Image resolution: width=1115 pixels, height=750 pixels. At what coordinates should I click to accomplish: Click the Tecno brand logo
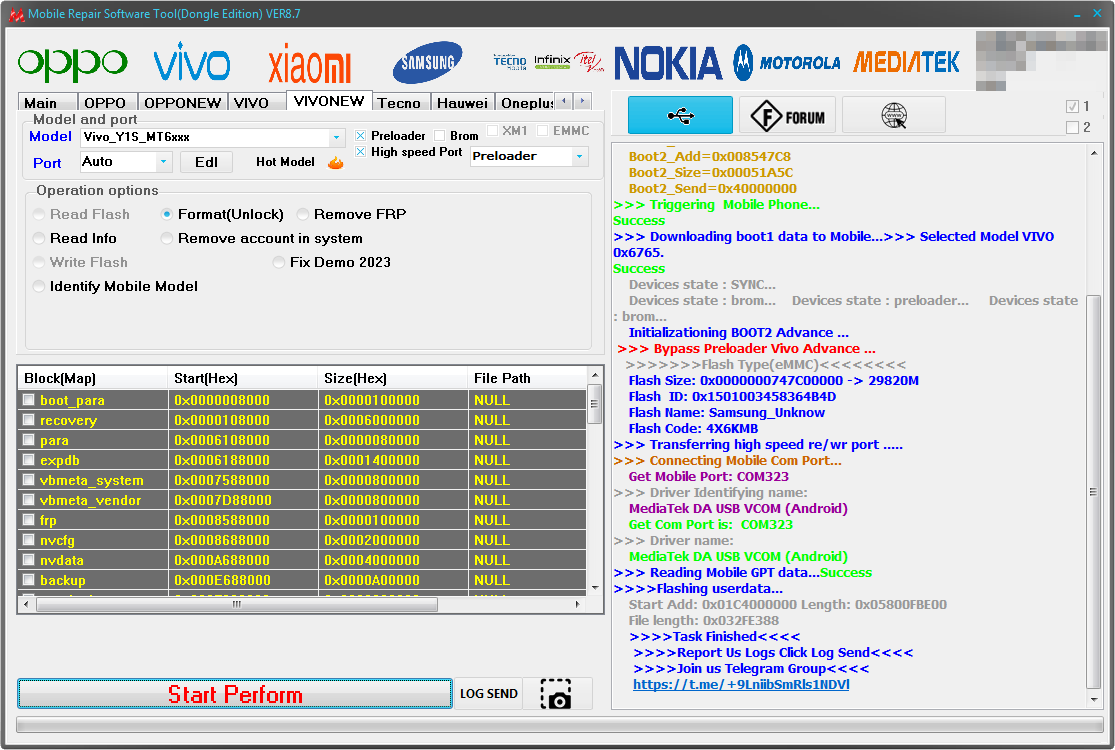(510, 62)
